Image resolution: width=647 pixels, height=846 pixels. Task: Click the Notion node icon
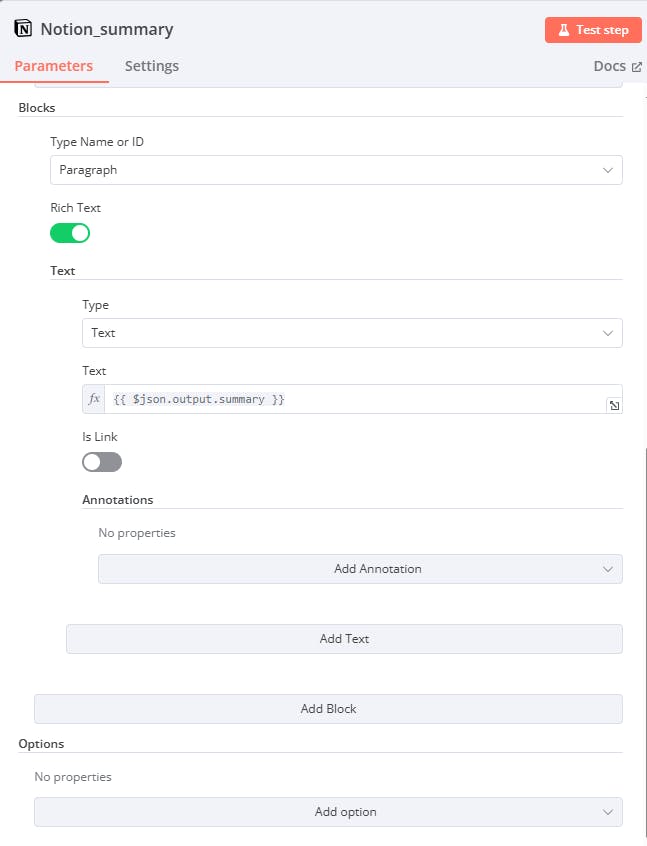coord(23,29)
